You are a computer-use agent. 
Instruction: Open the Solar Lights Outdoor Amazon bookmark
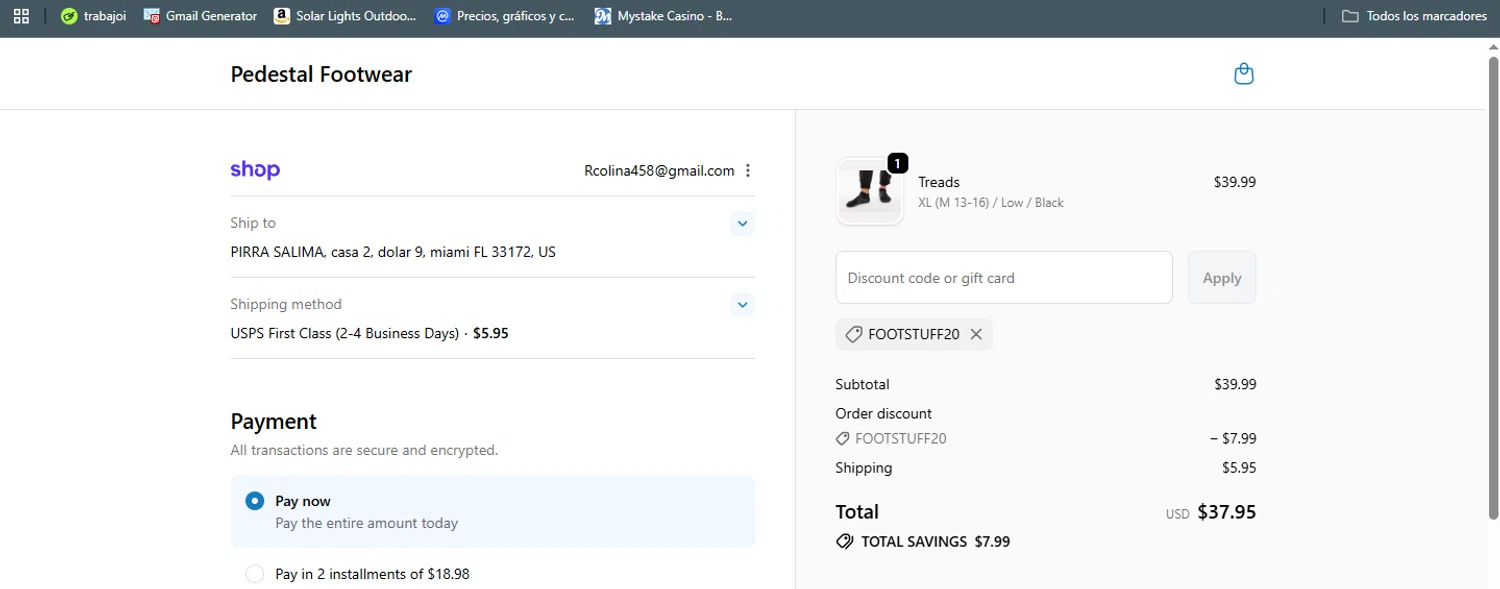click(344, 16)
